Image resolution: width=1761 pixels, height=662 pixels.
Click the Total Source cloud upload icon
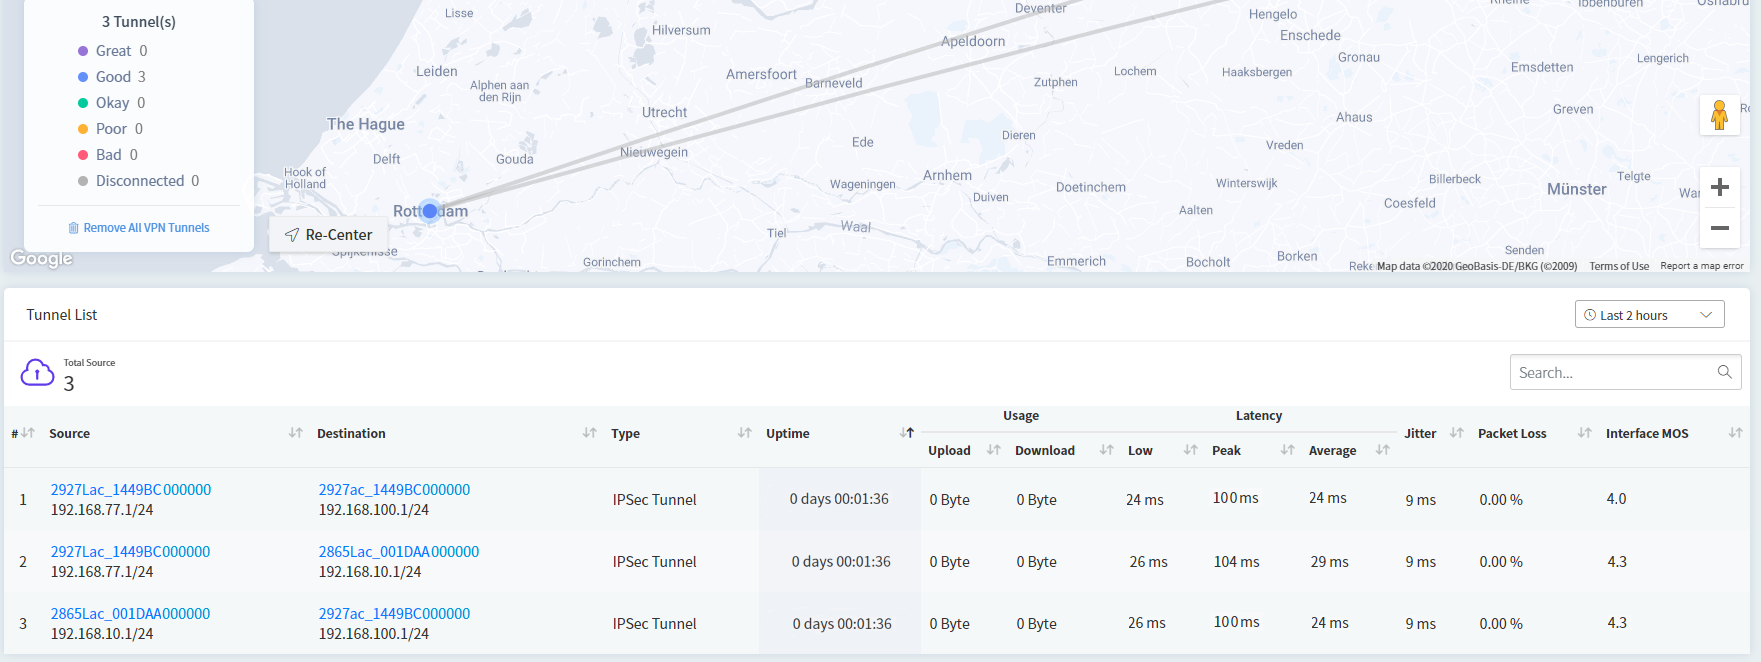pos(38,373)
